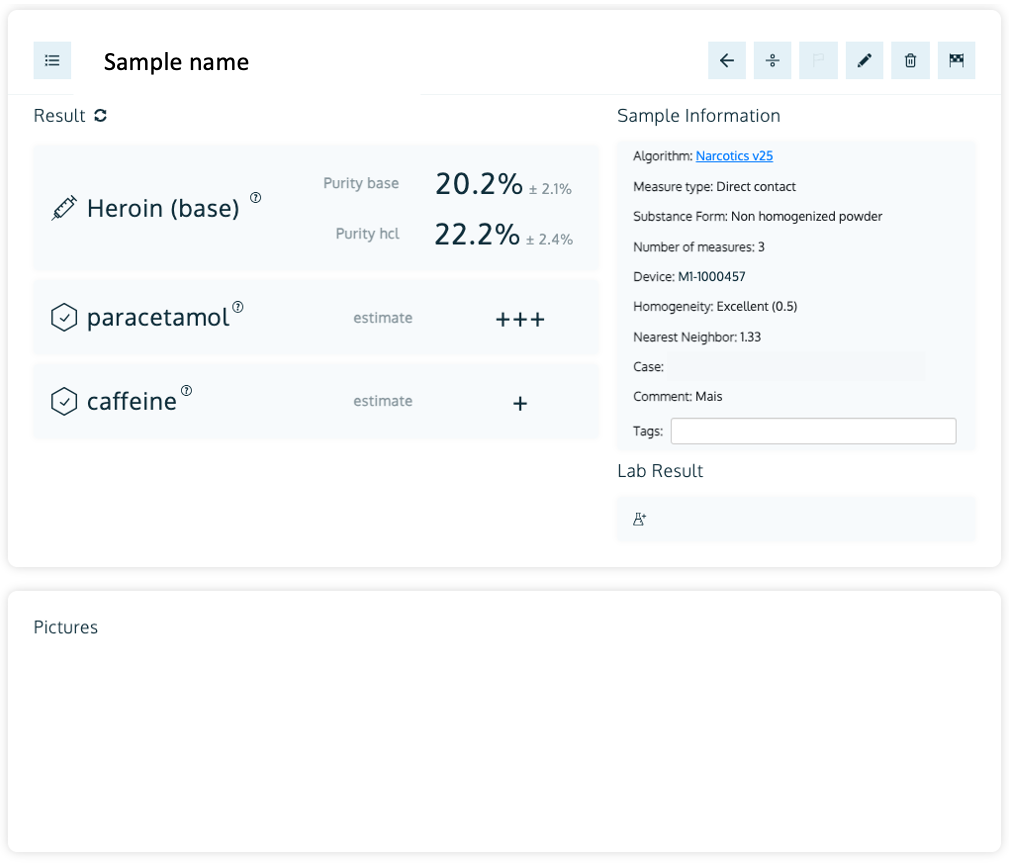Show help info for caffeine

pyautogui.click(x=186, y=391)
